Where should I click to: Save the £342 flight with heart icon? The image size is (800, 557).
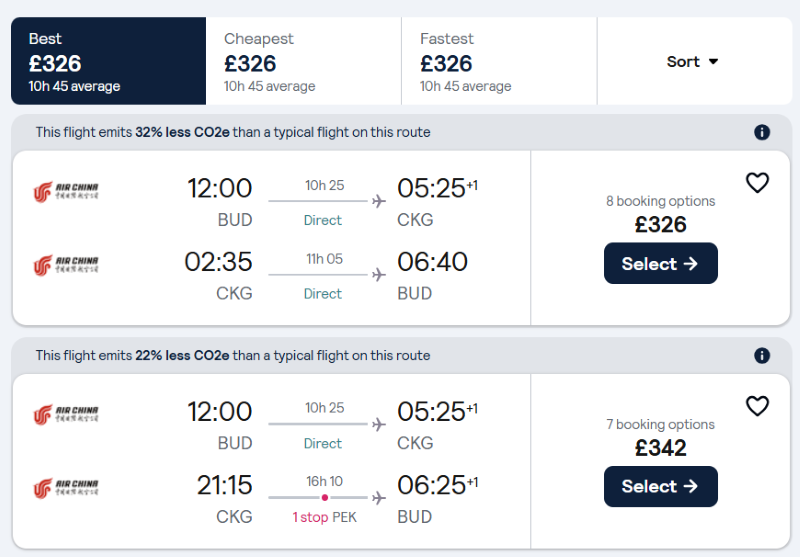[x=757, y=406]
